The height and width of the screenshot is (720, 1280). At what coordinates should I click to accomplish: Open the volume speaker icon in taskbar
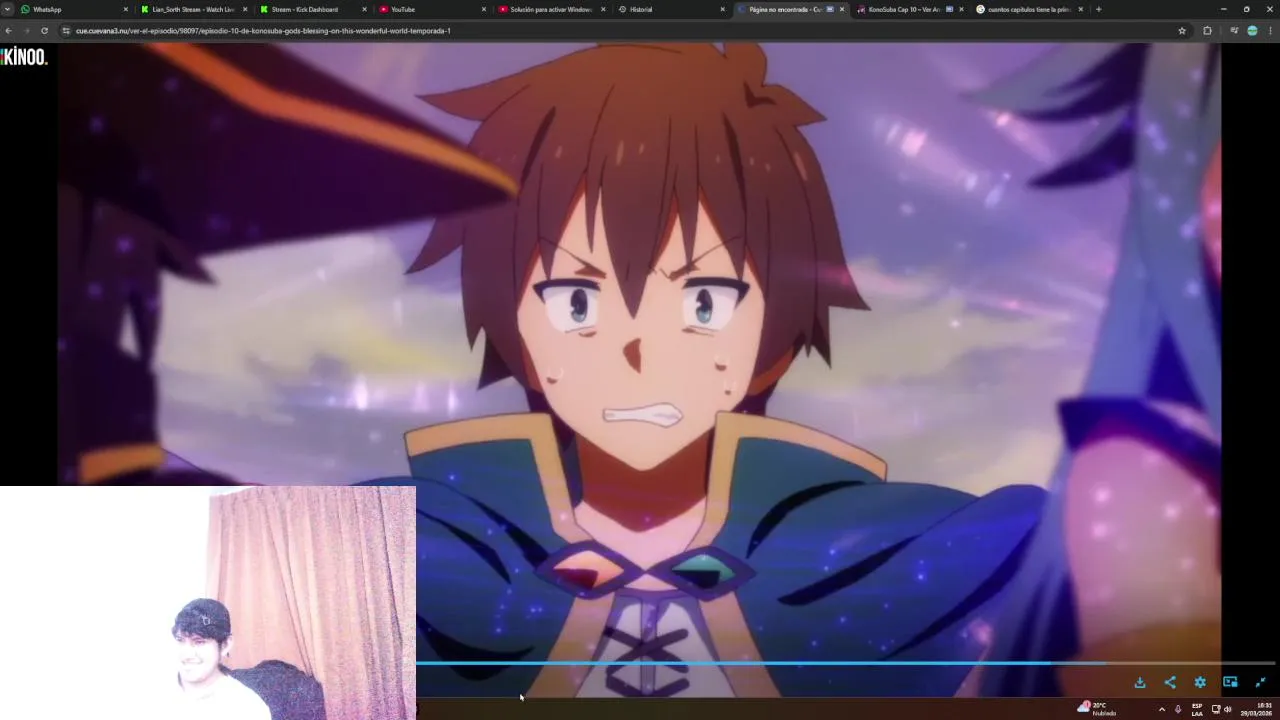[x=1228, y=709]
